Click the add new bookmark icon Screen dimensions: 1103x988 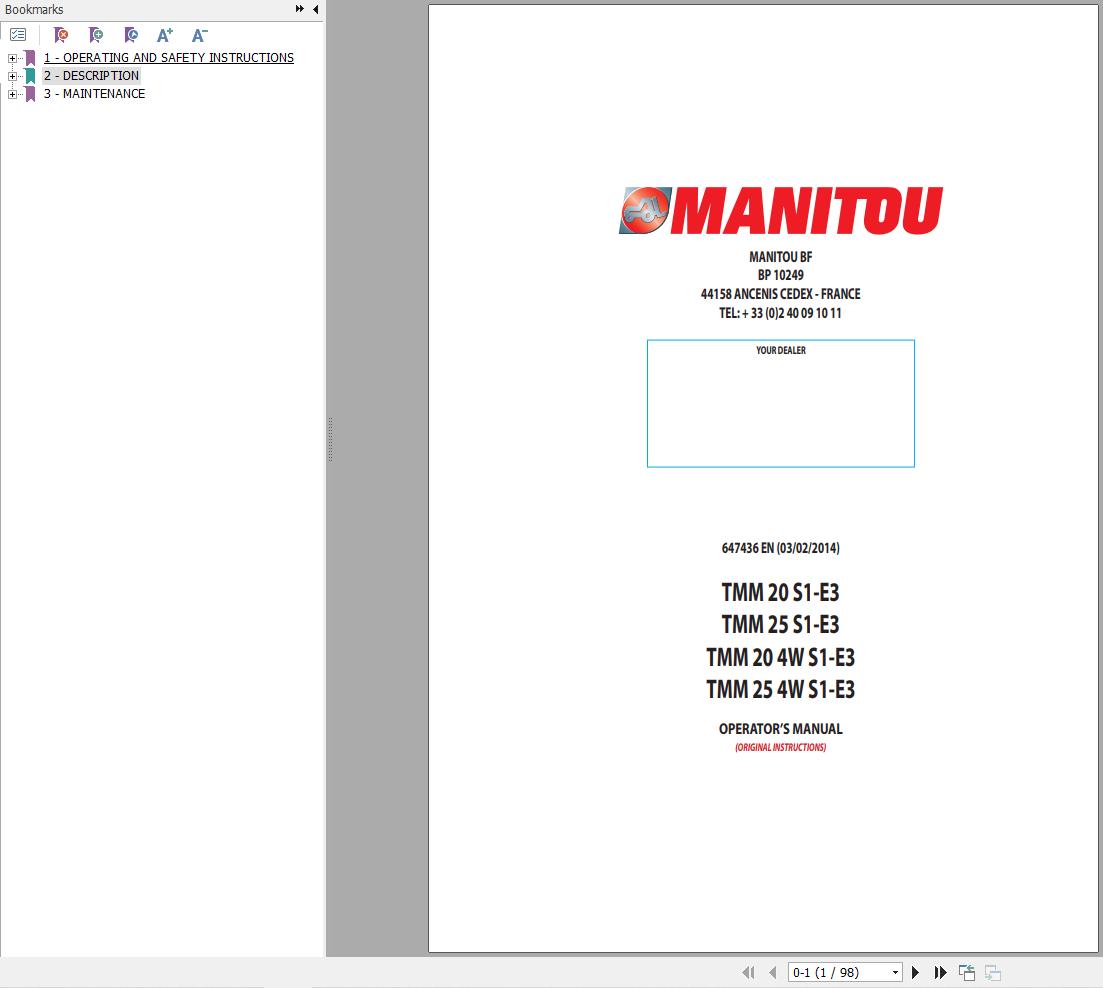click(x=96, y=34)
